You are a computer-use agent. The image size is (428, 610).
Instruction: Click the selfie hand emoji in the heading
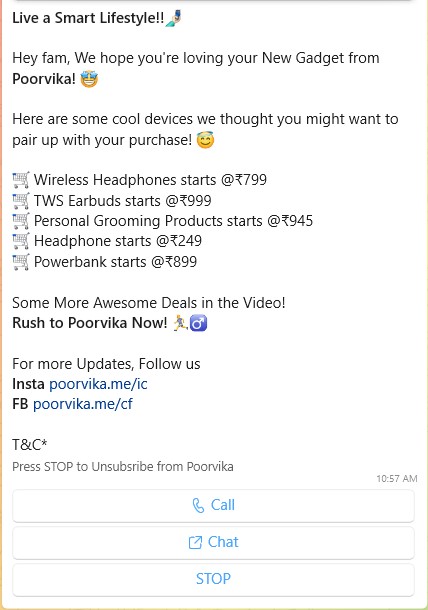[174, 18]
